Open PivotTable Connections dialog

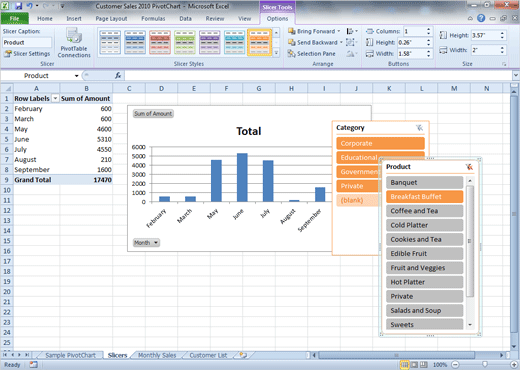click(74, 43)
